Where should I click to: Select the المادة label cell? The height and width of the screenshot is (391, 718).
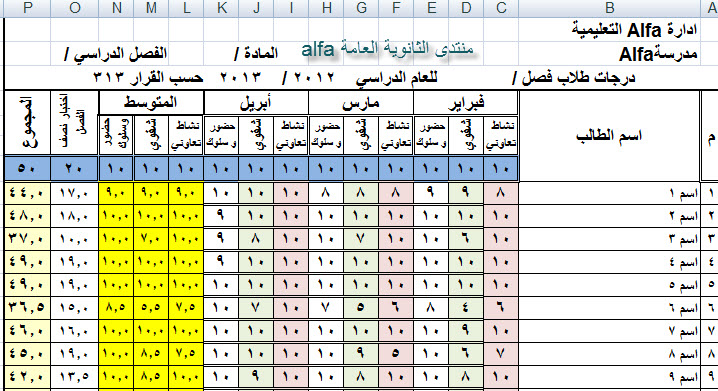point(256,54)
